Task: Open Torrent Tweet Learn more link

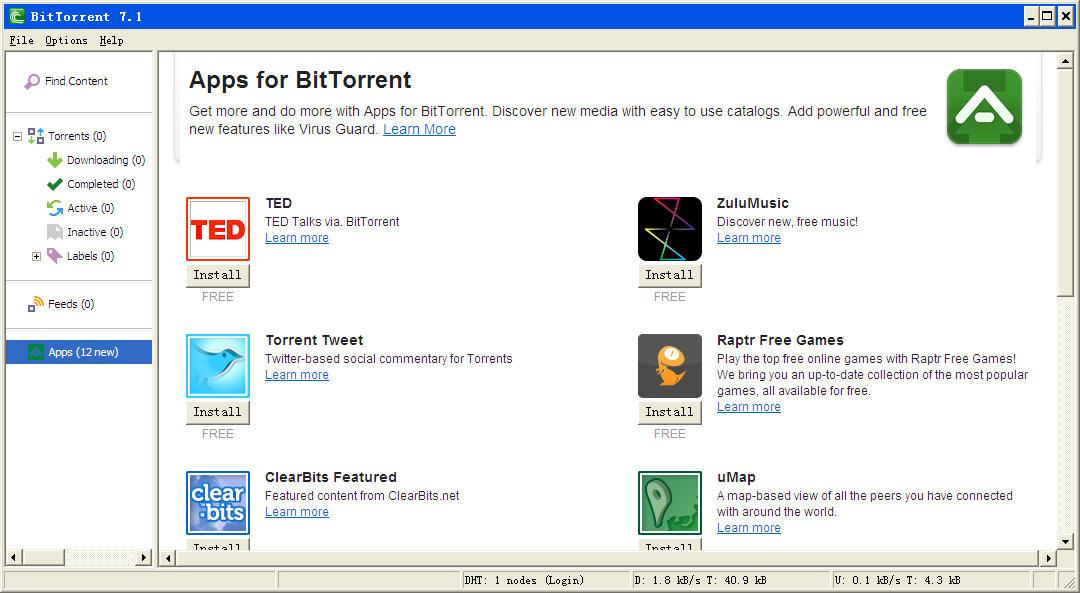Action: (x=297, y=375)
